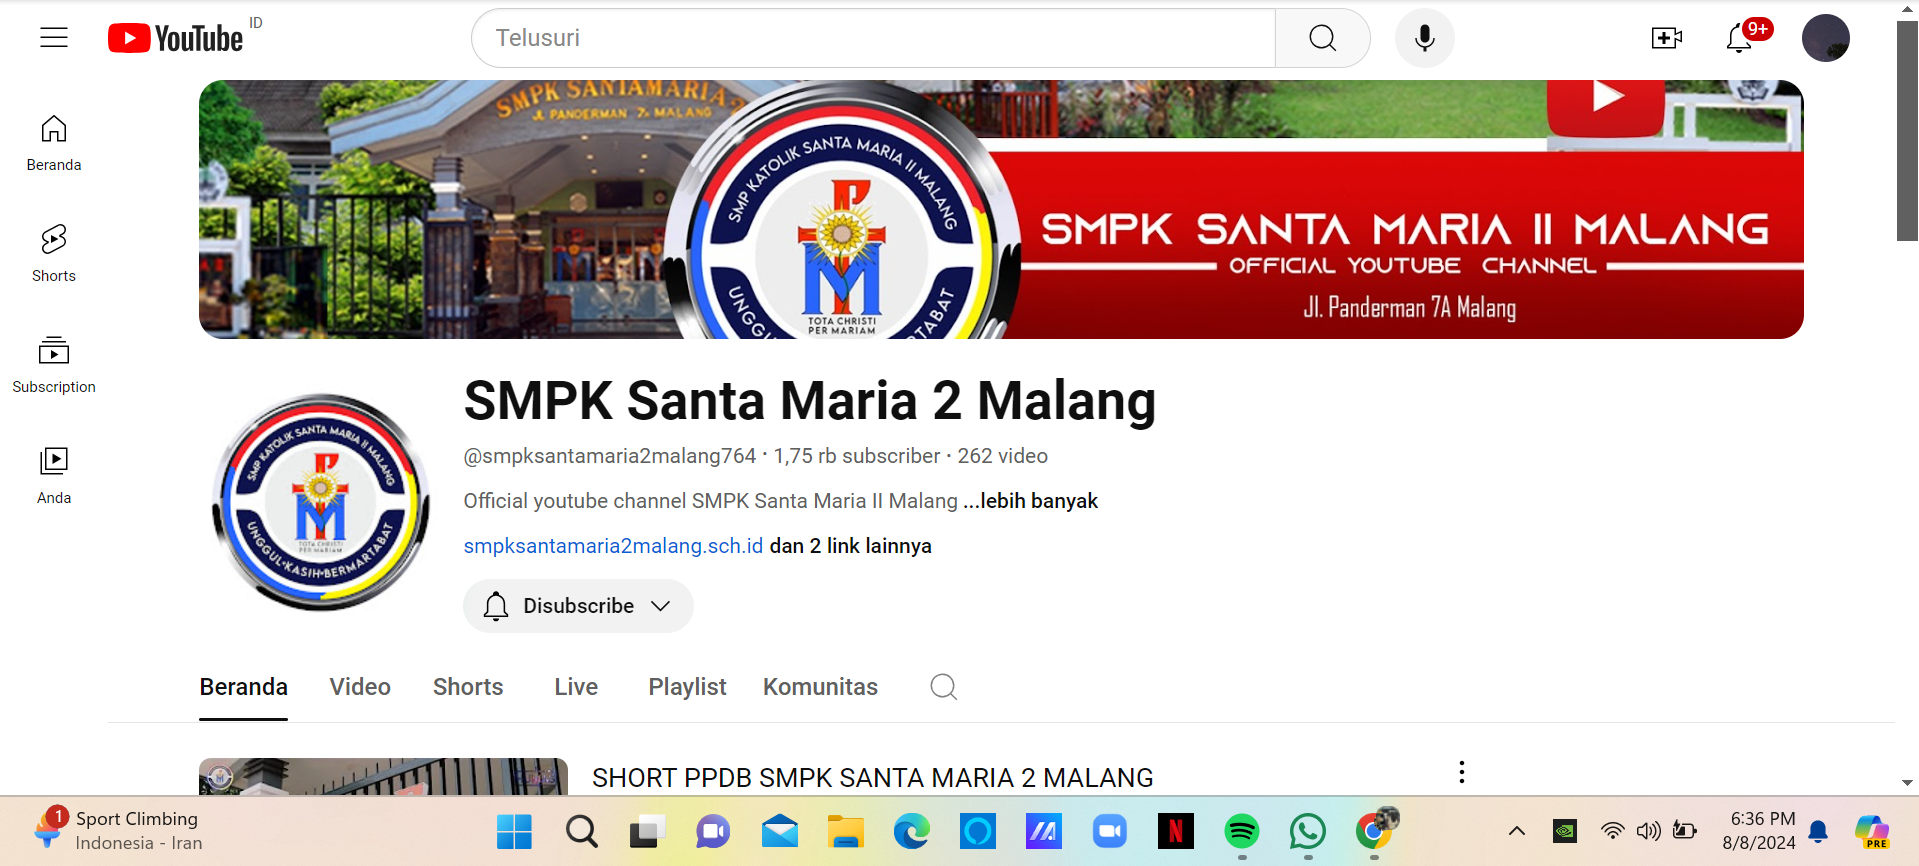1919x866 pixels.
Task: Open Zoom from the taskbar
Action: 1109,831
